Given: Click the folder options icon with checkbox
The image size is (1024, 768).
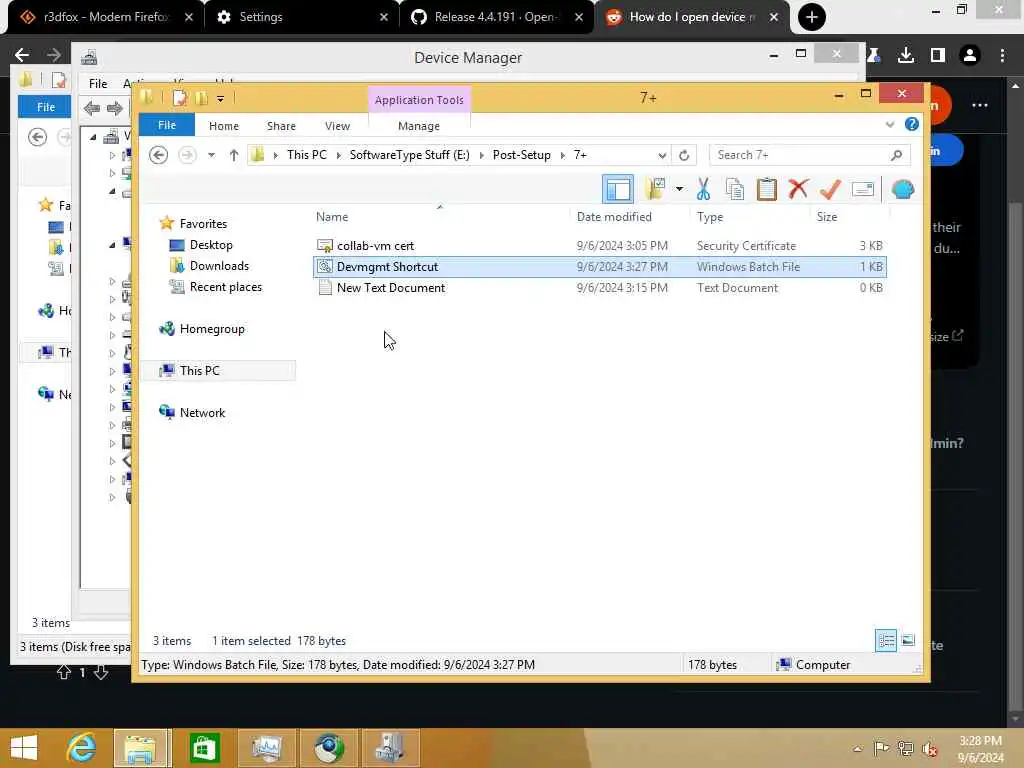Looking at the screenshot, I should coord(655,189).
